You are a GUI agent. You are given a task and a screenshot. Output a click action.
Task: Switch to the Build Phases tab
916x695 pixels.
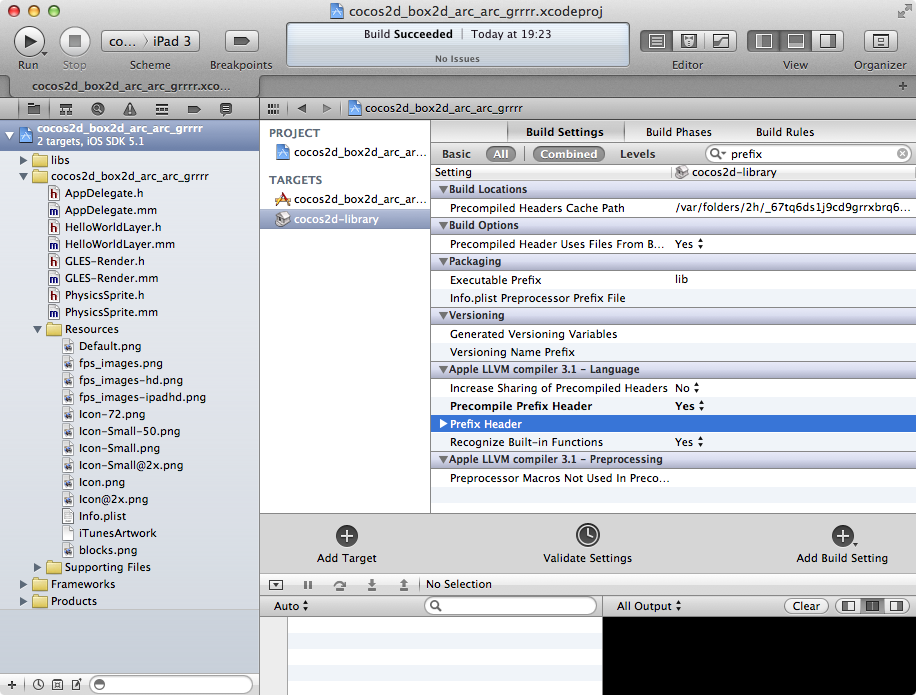678,132
